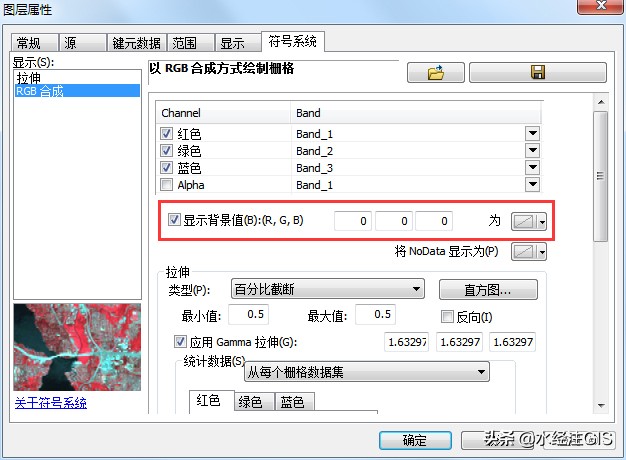Click the Channel column header
Image resolution: width=626 pixels, height=460 pixels.
click(223, 113)
